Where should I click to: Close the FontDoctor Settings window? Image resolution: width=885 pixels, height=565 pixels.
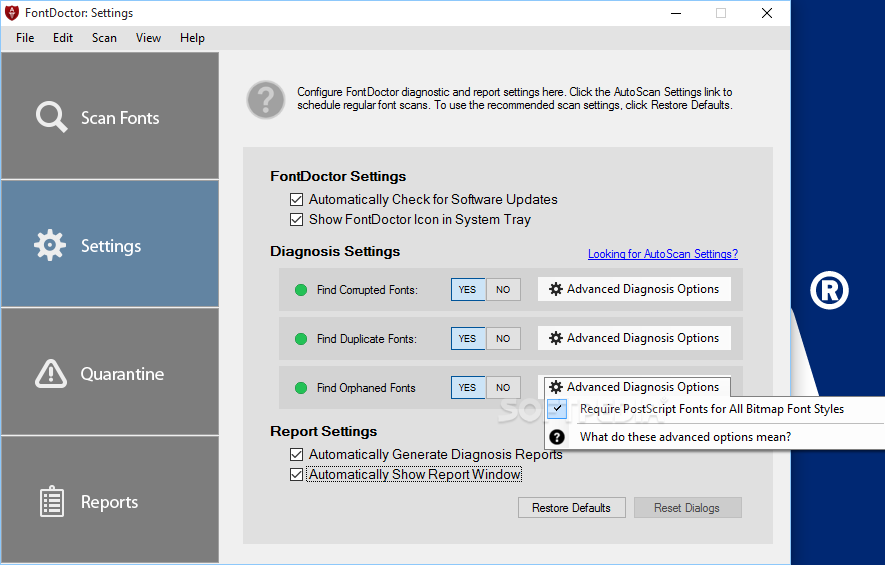click(766, 13)
